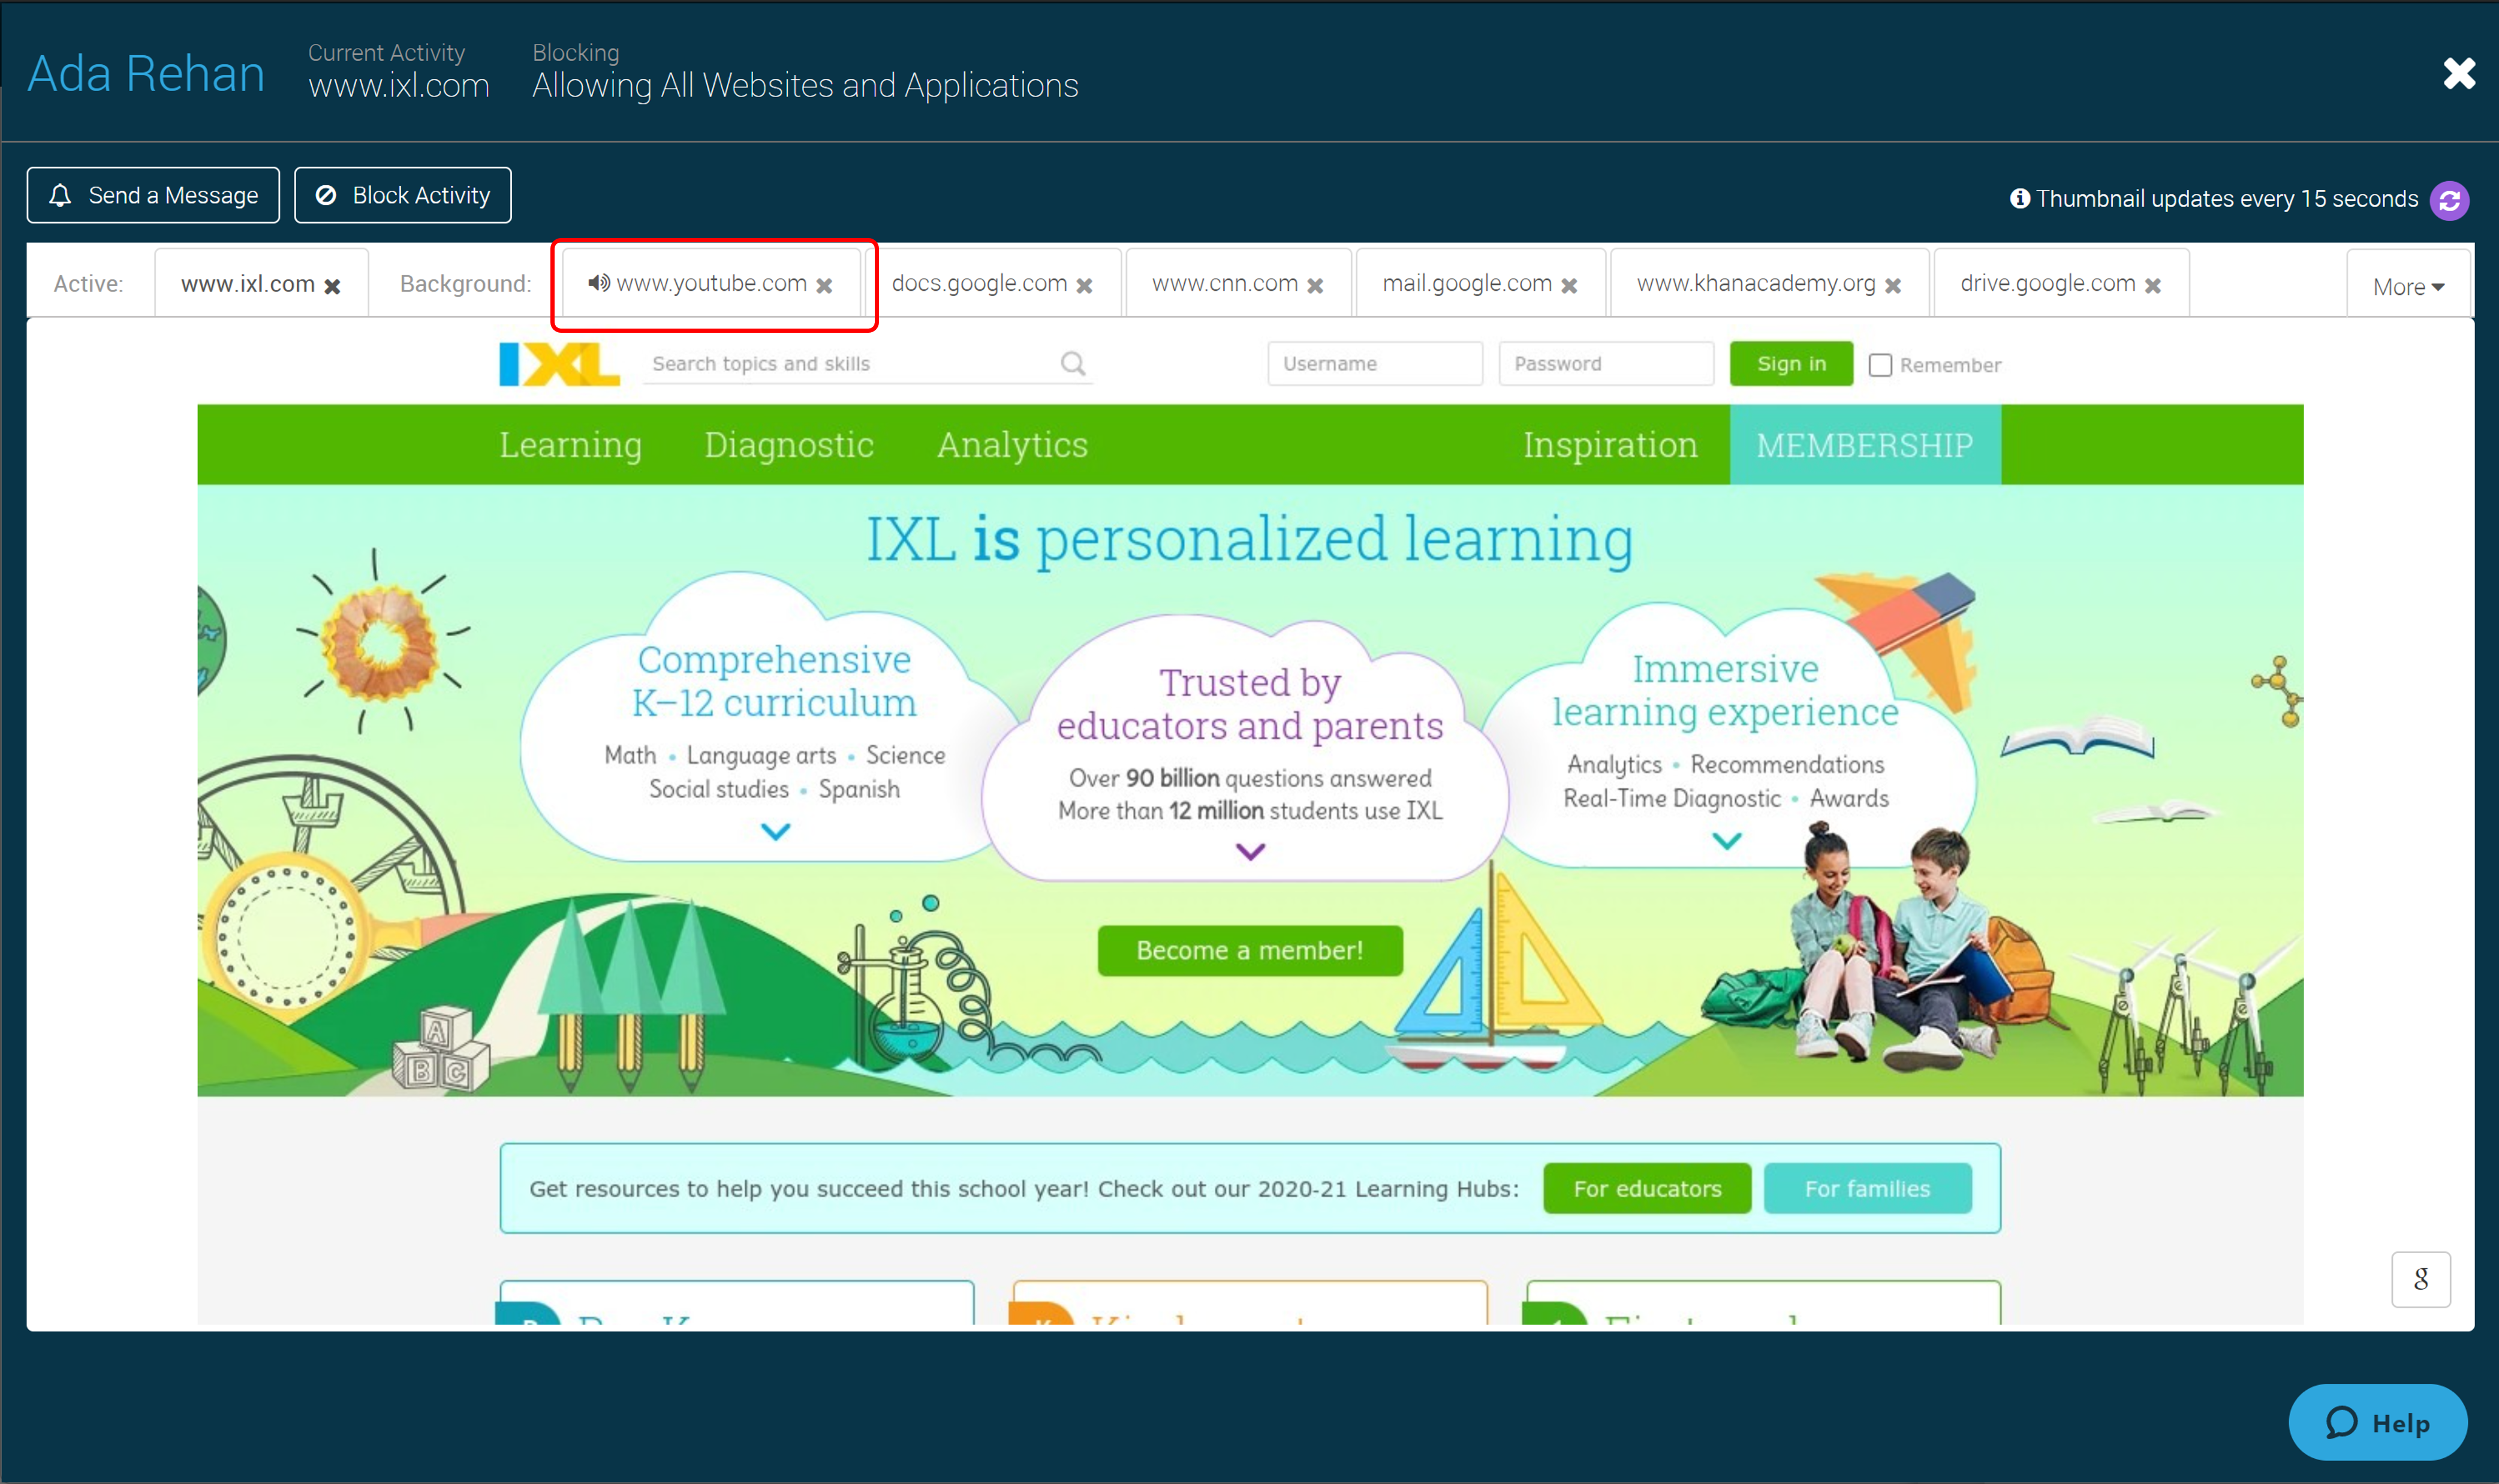Viewport: 2499px width, 1484px height.
Task: Click the Current Activity www.ixl.com text
Action: pyautogui.click(x=399, y=86)
